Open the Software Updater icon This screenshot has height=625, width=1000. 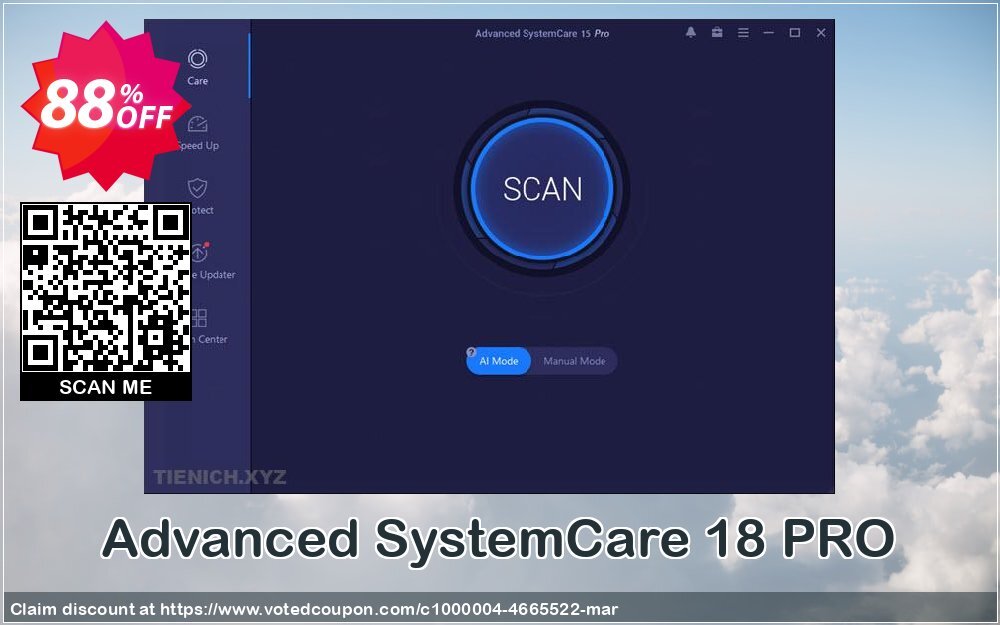click(200, 253)
